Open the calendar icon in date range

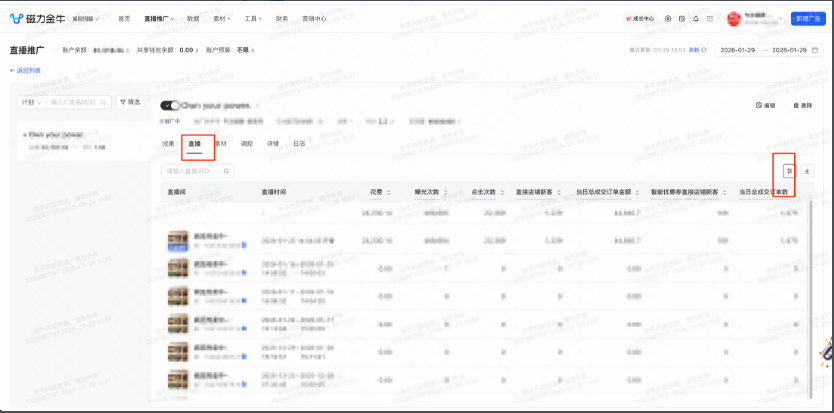tap(814, 50)
